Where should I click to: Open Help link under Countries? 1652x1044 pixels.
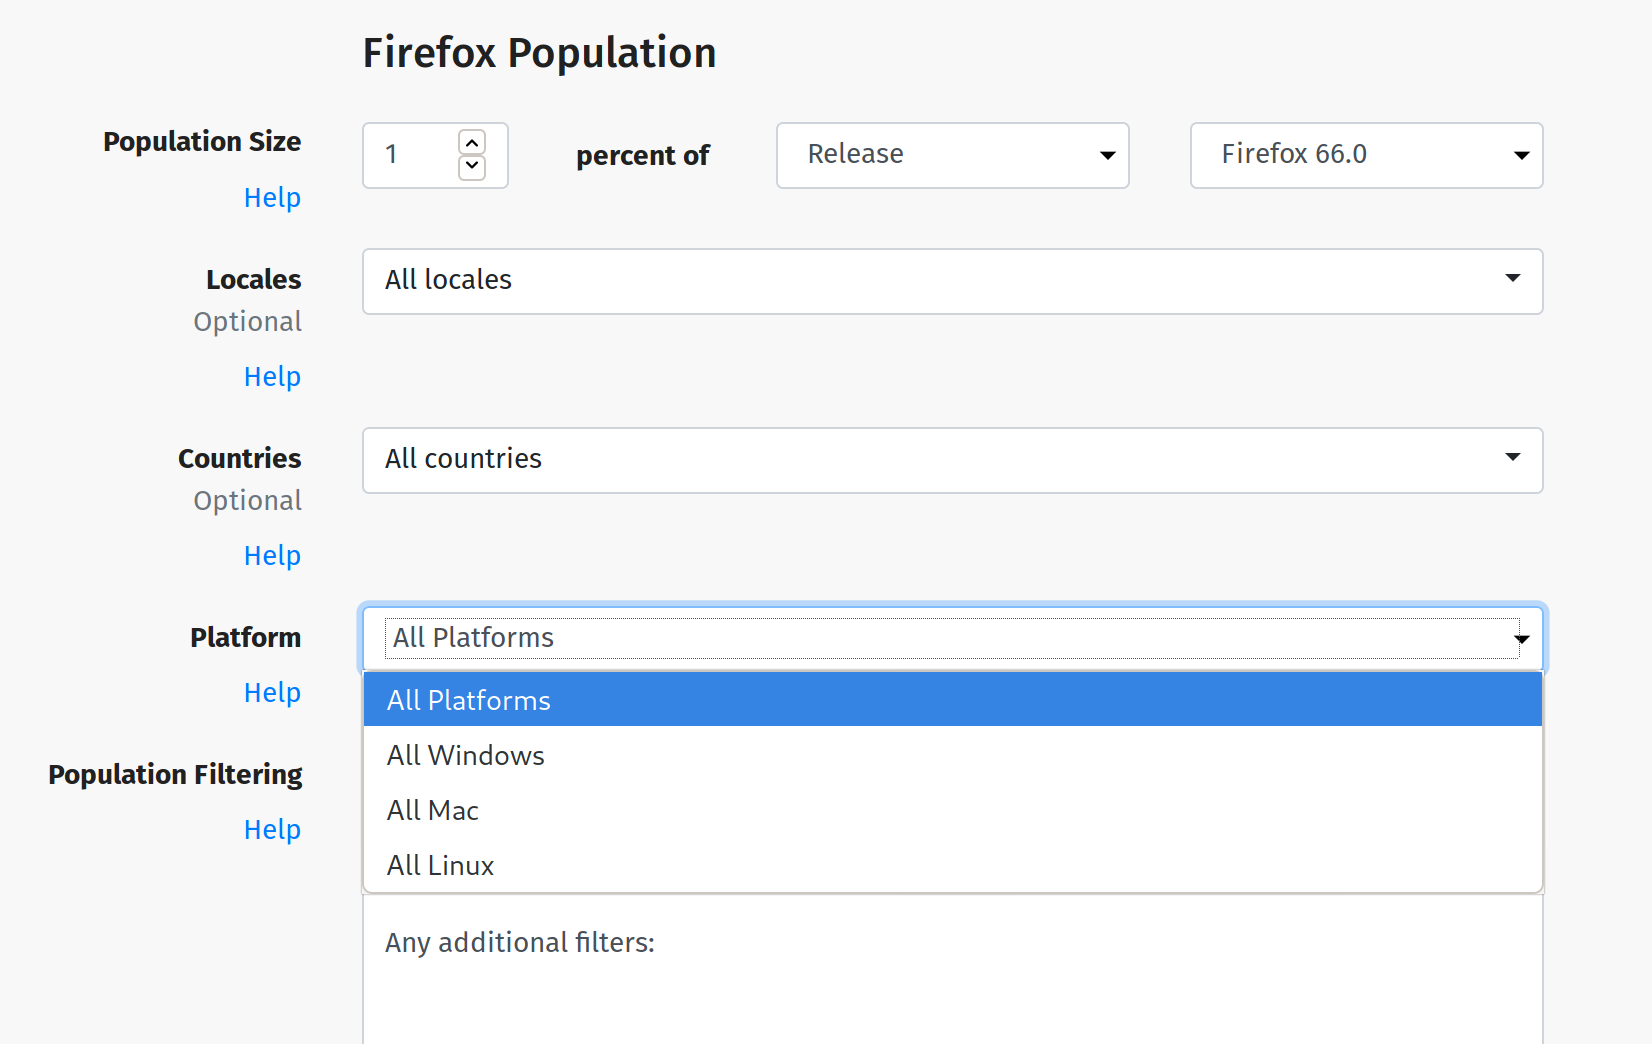(272, 556)
